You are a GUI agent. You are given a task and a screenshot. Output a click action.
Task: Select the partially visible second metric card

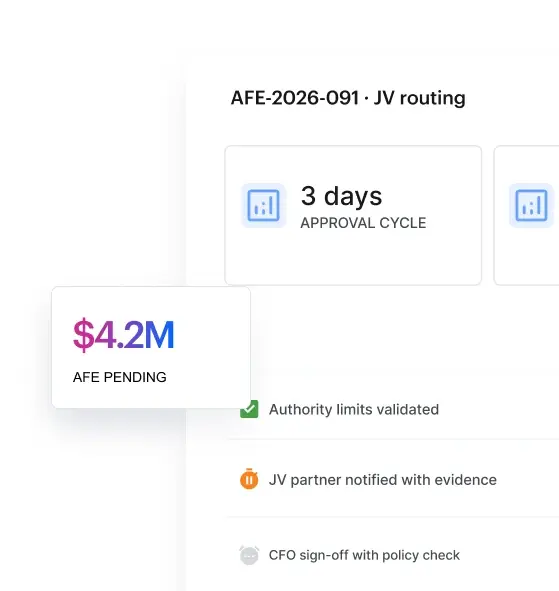(x=527, y=215)
